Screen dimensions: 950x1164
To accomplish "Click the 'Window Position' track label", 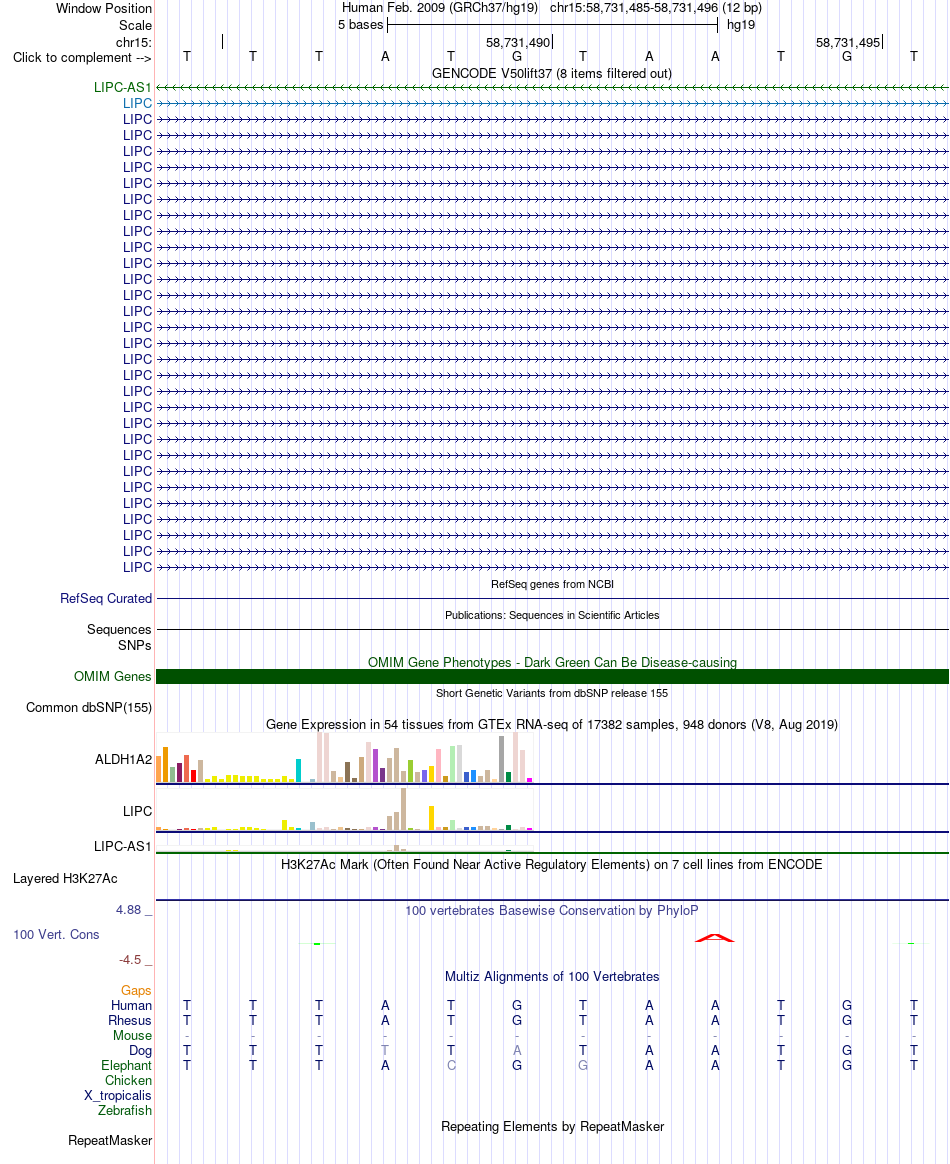I will pyautogui.click(x=104, y=9).
